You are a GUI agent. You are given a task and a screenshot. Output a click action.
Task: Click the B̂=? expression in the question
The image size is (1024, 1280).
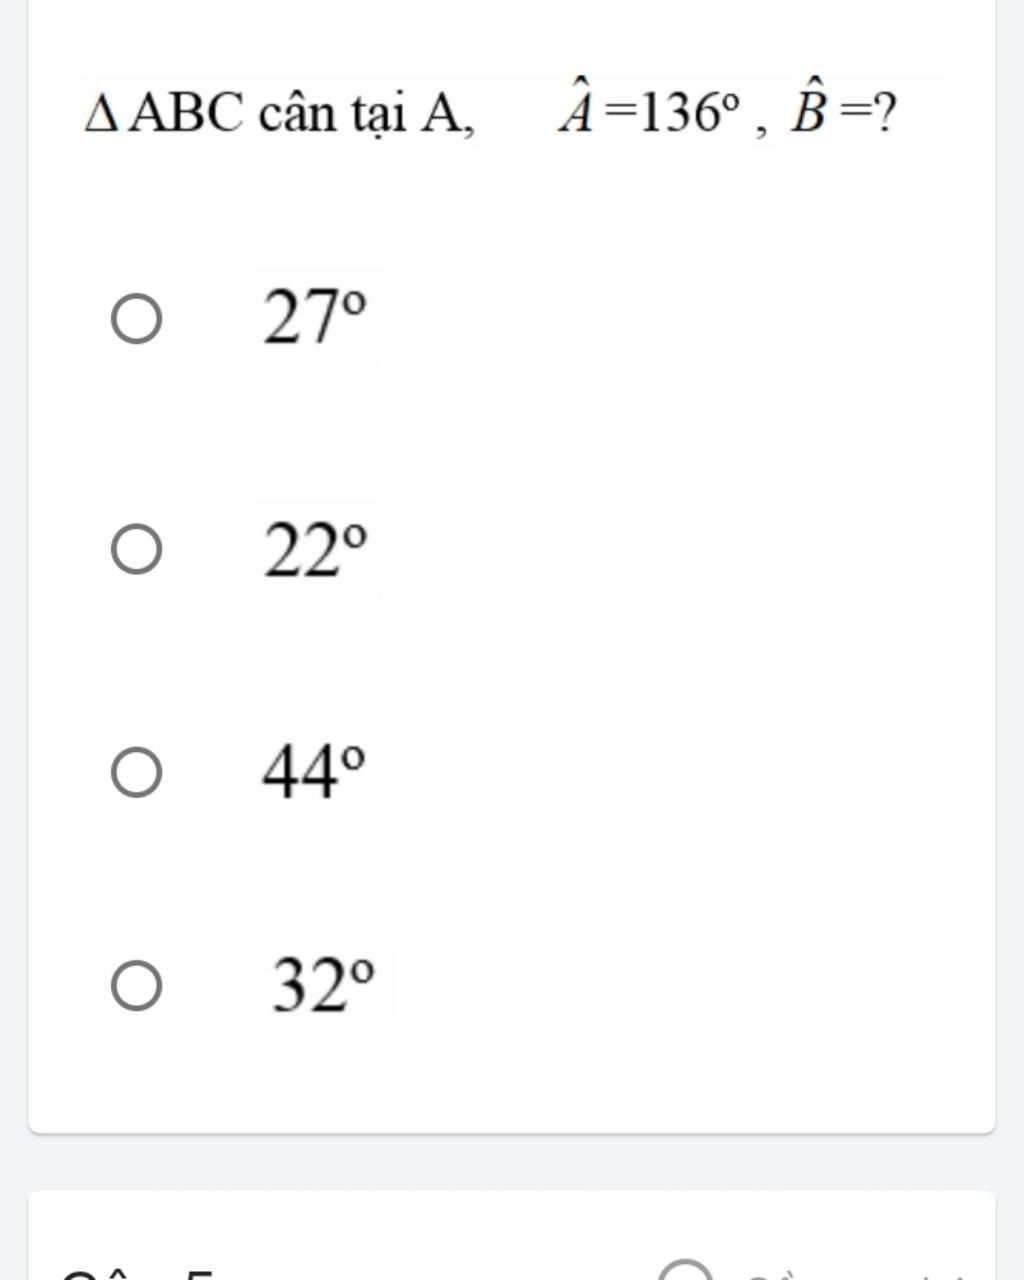(x=843, y=112)
